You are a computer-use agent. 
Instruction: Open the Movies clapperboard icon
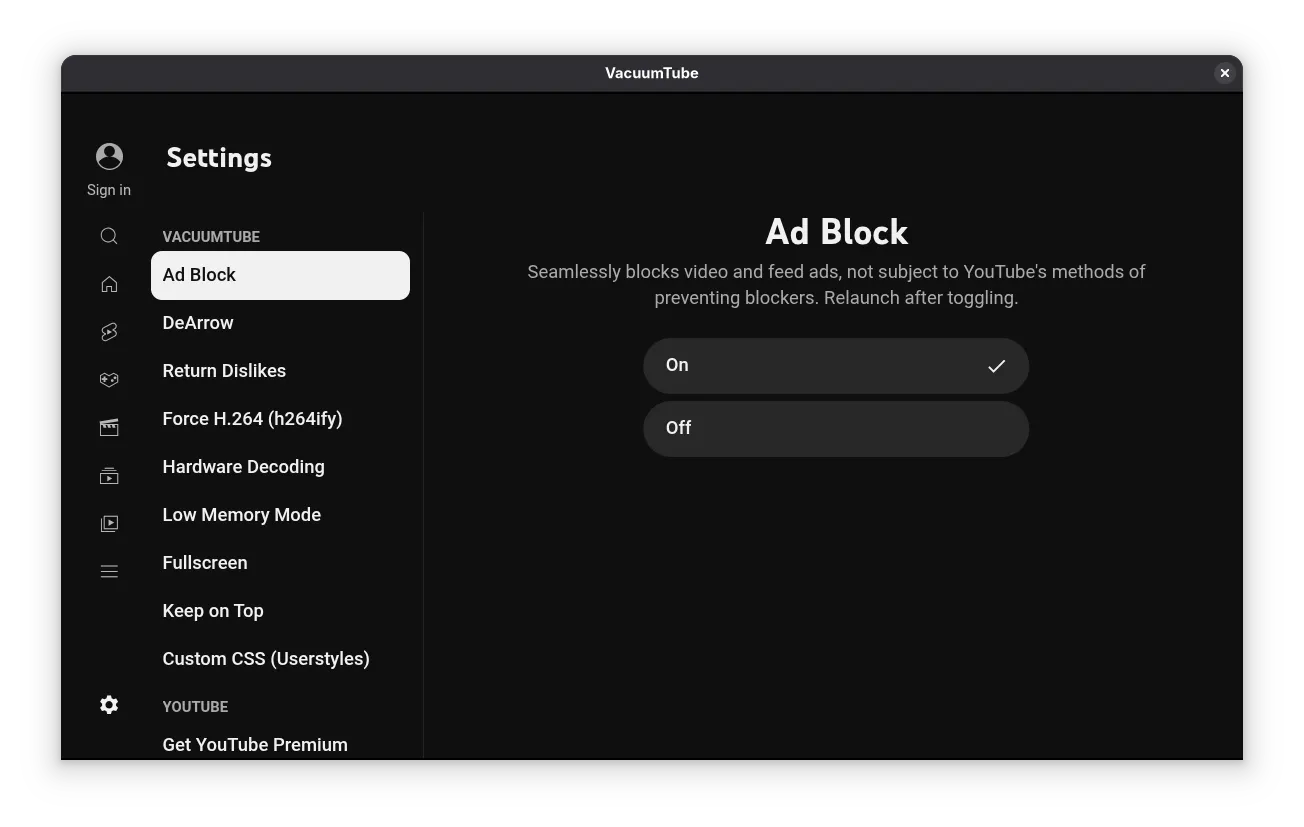[109, 428]
